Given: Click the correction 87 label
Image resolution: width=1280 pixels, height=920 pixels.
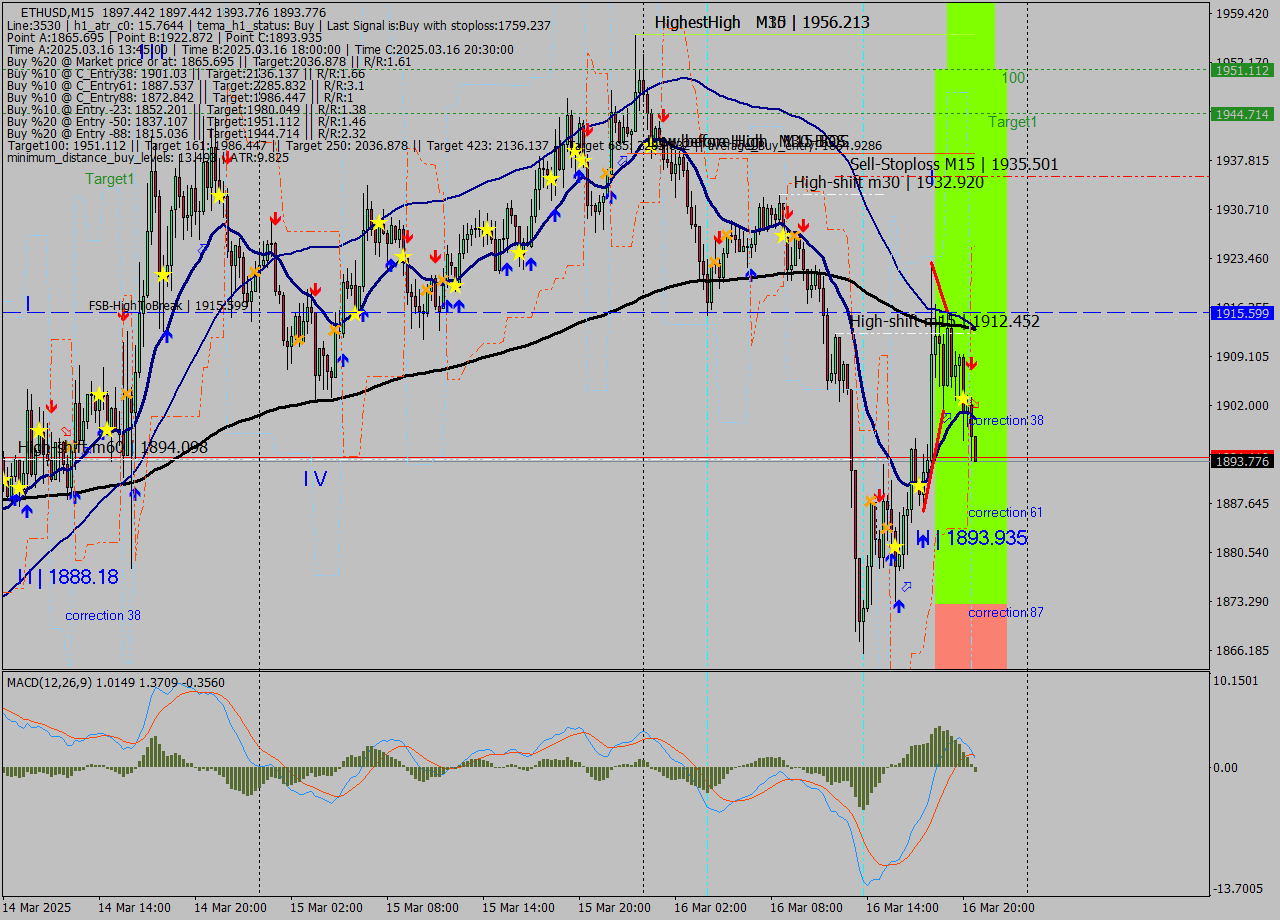Looking at the screenshot, I should (x=1005, y=612).
